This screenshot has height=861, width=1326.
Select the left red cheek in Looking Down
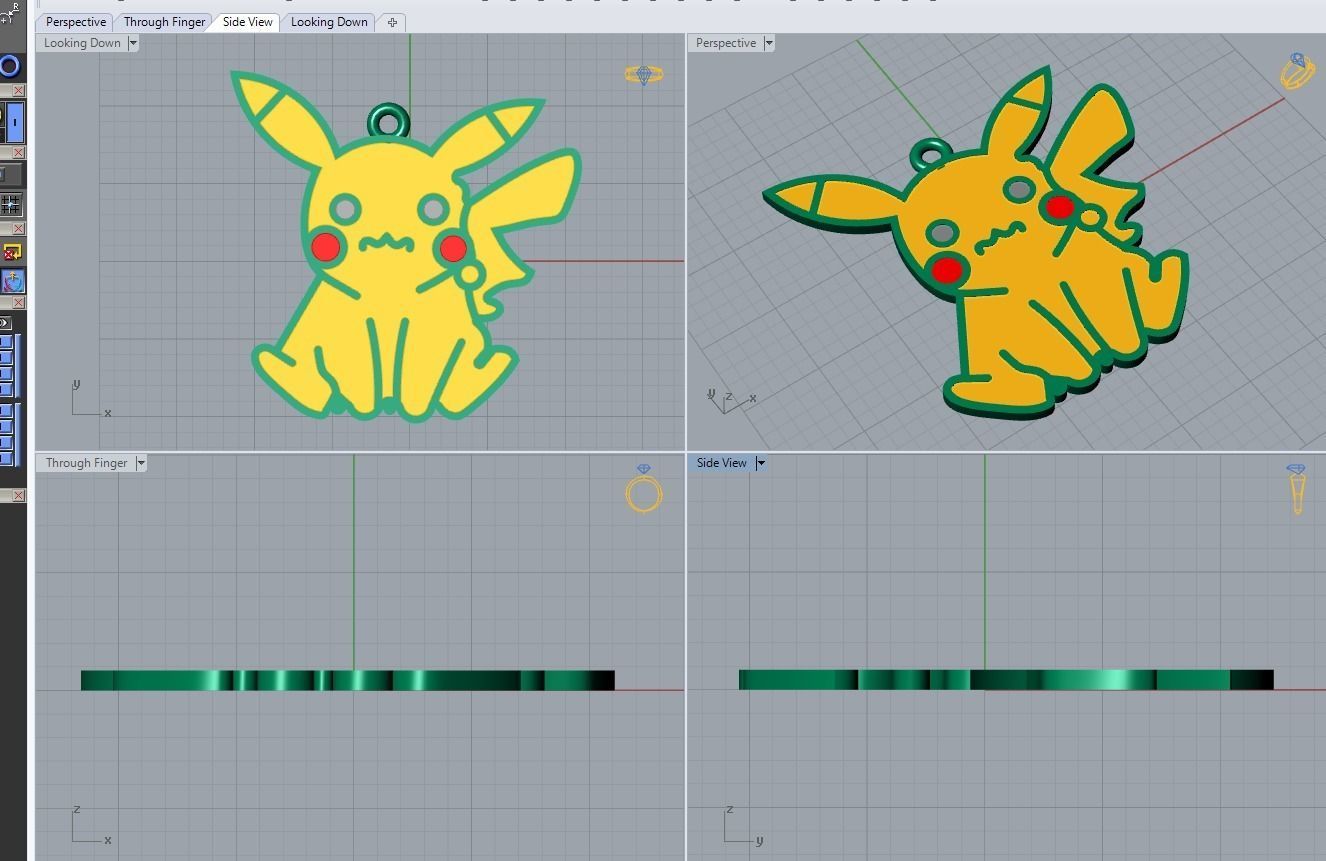point(326,246)
